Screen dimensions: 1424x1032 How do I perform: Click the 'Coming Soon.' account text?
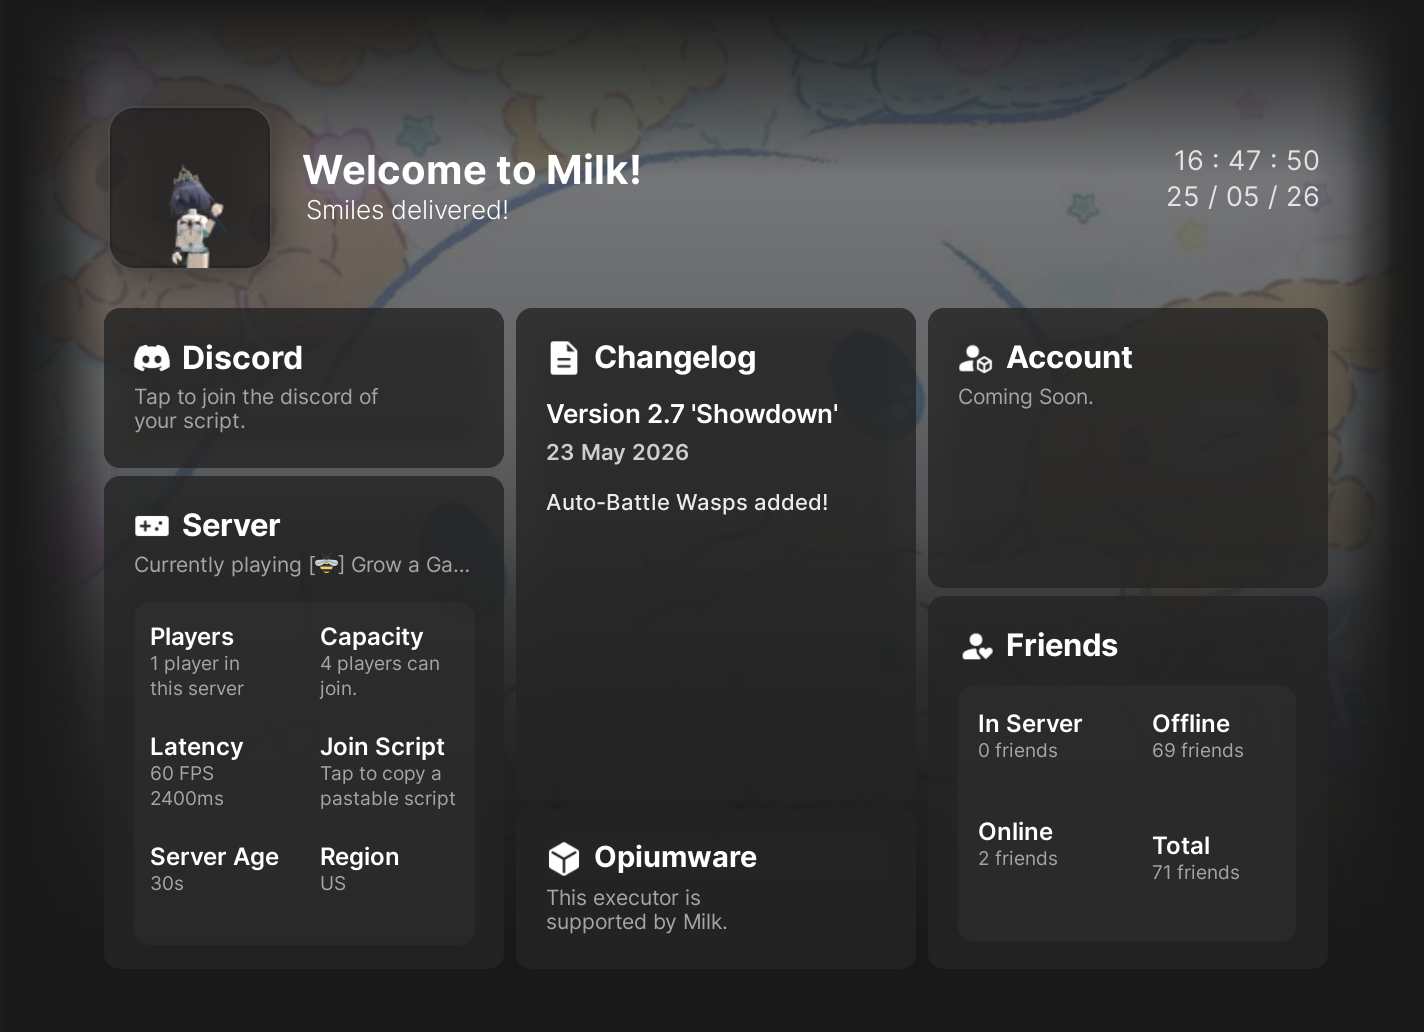(x=1025, y=397)
